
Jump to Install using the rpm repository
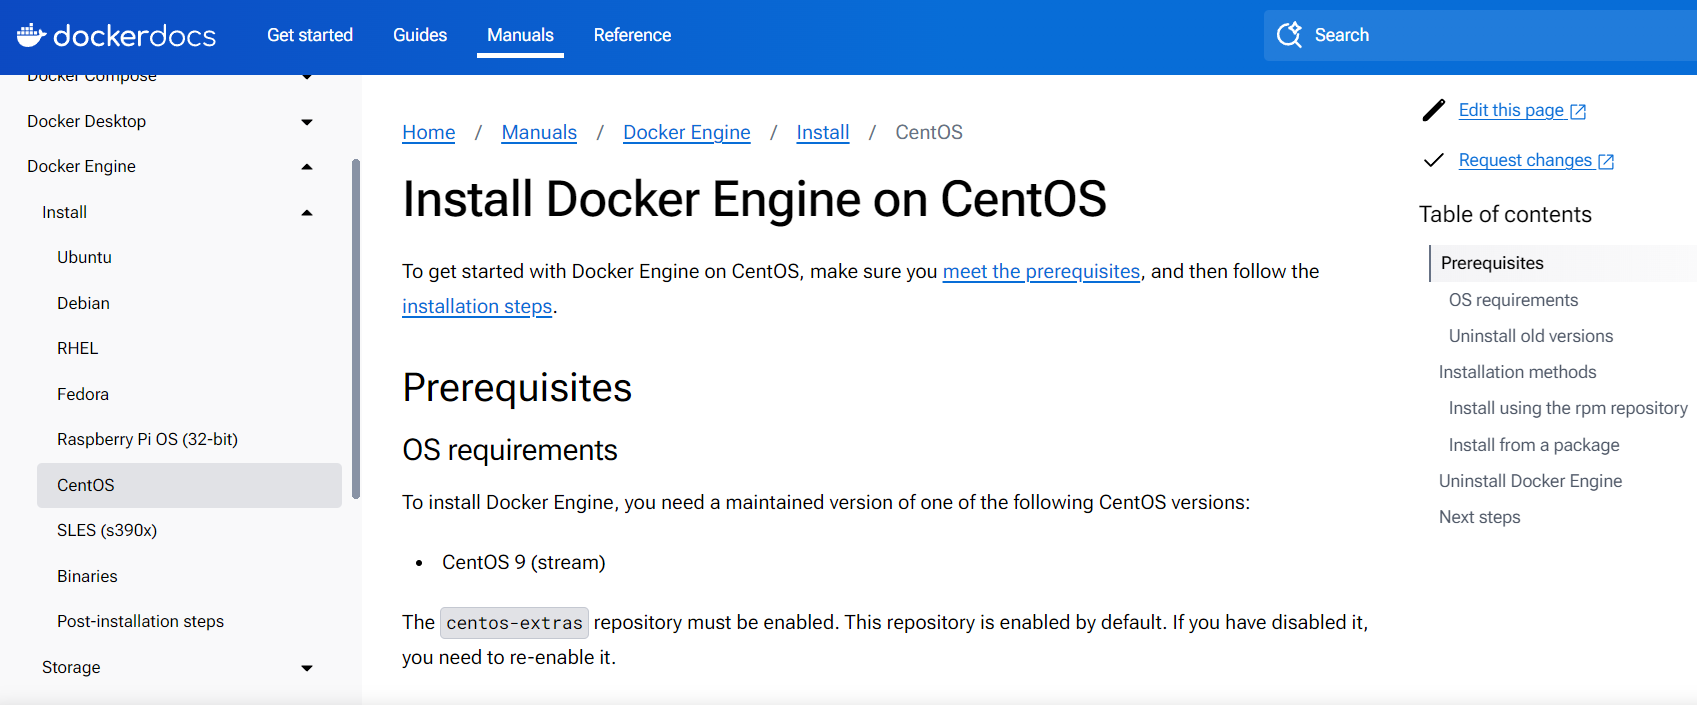[1568, 408]
